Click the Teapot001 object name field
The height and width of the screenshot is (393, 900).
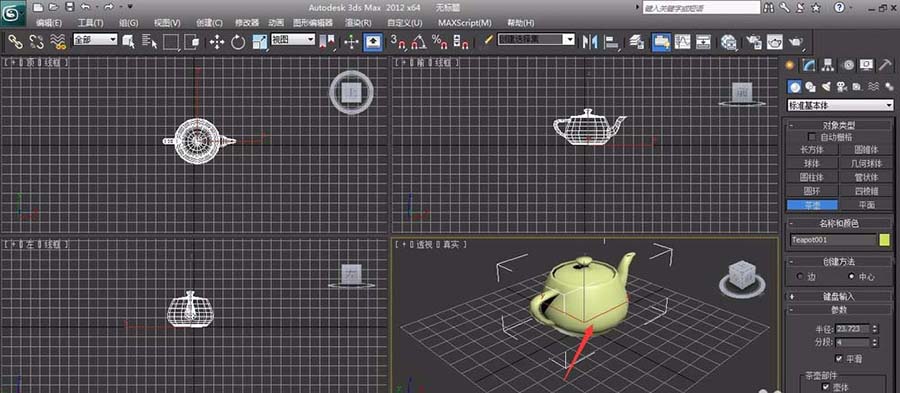point(833,240)
